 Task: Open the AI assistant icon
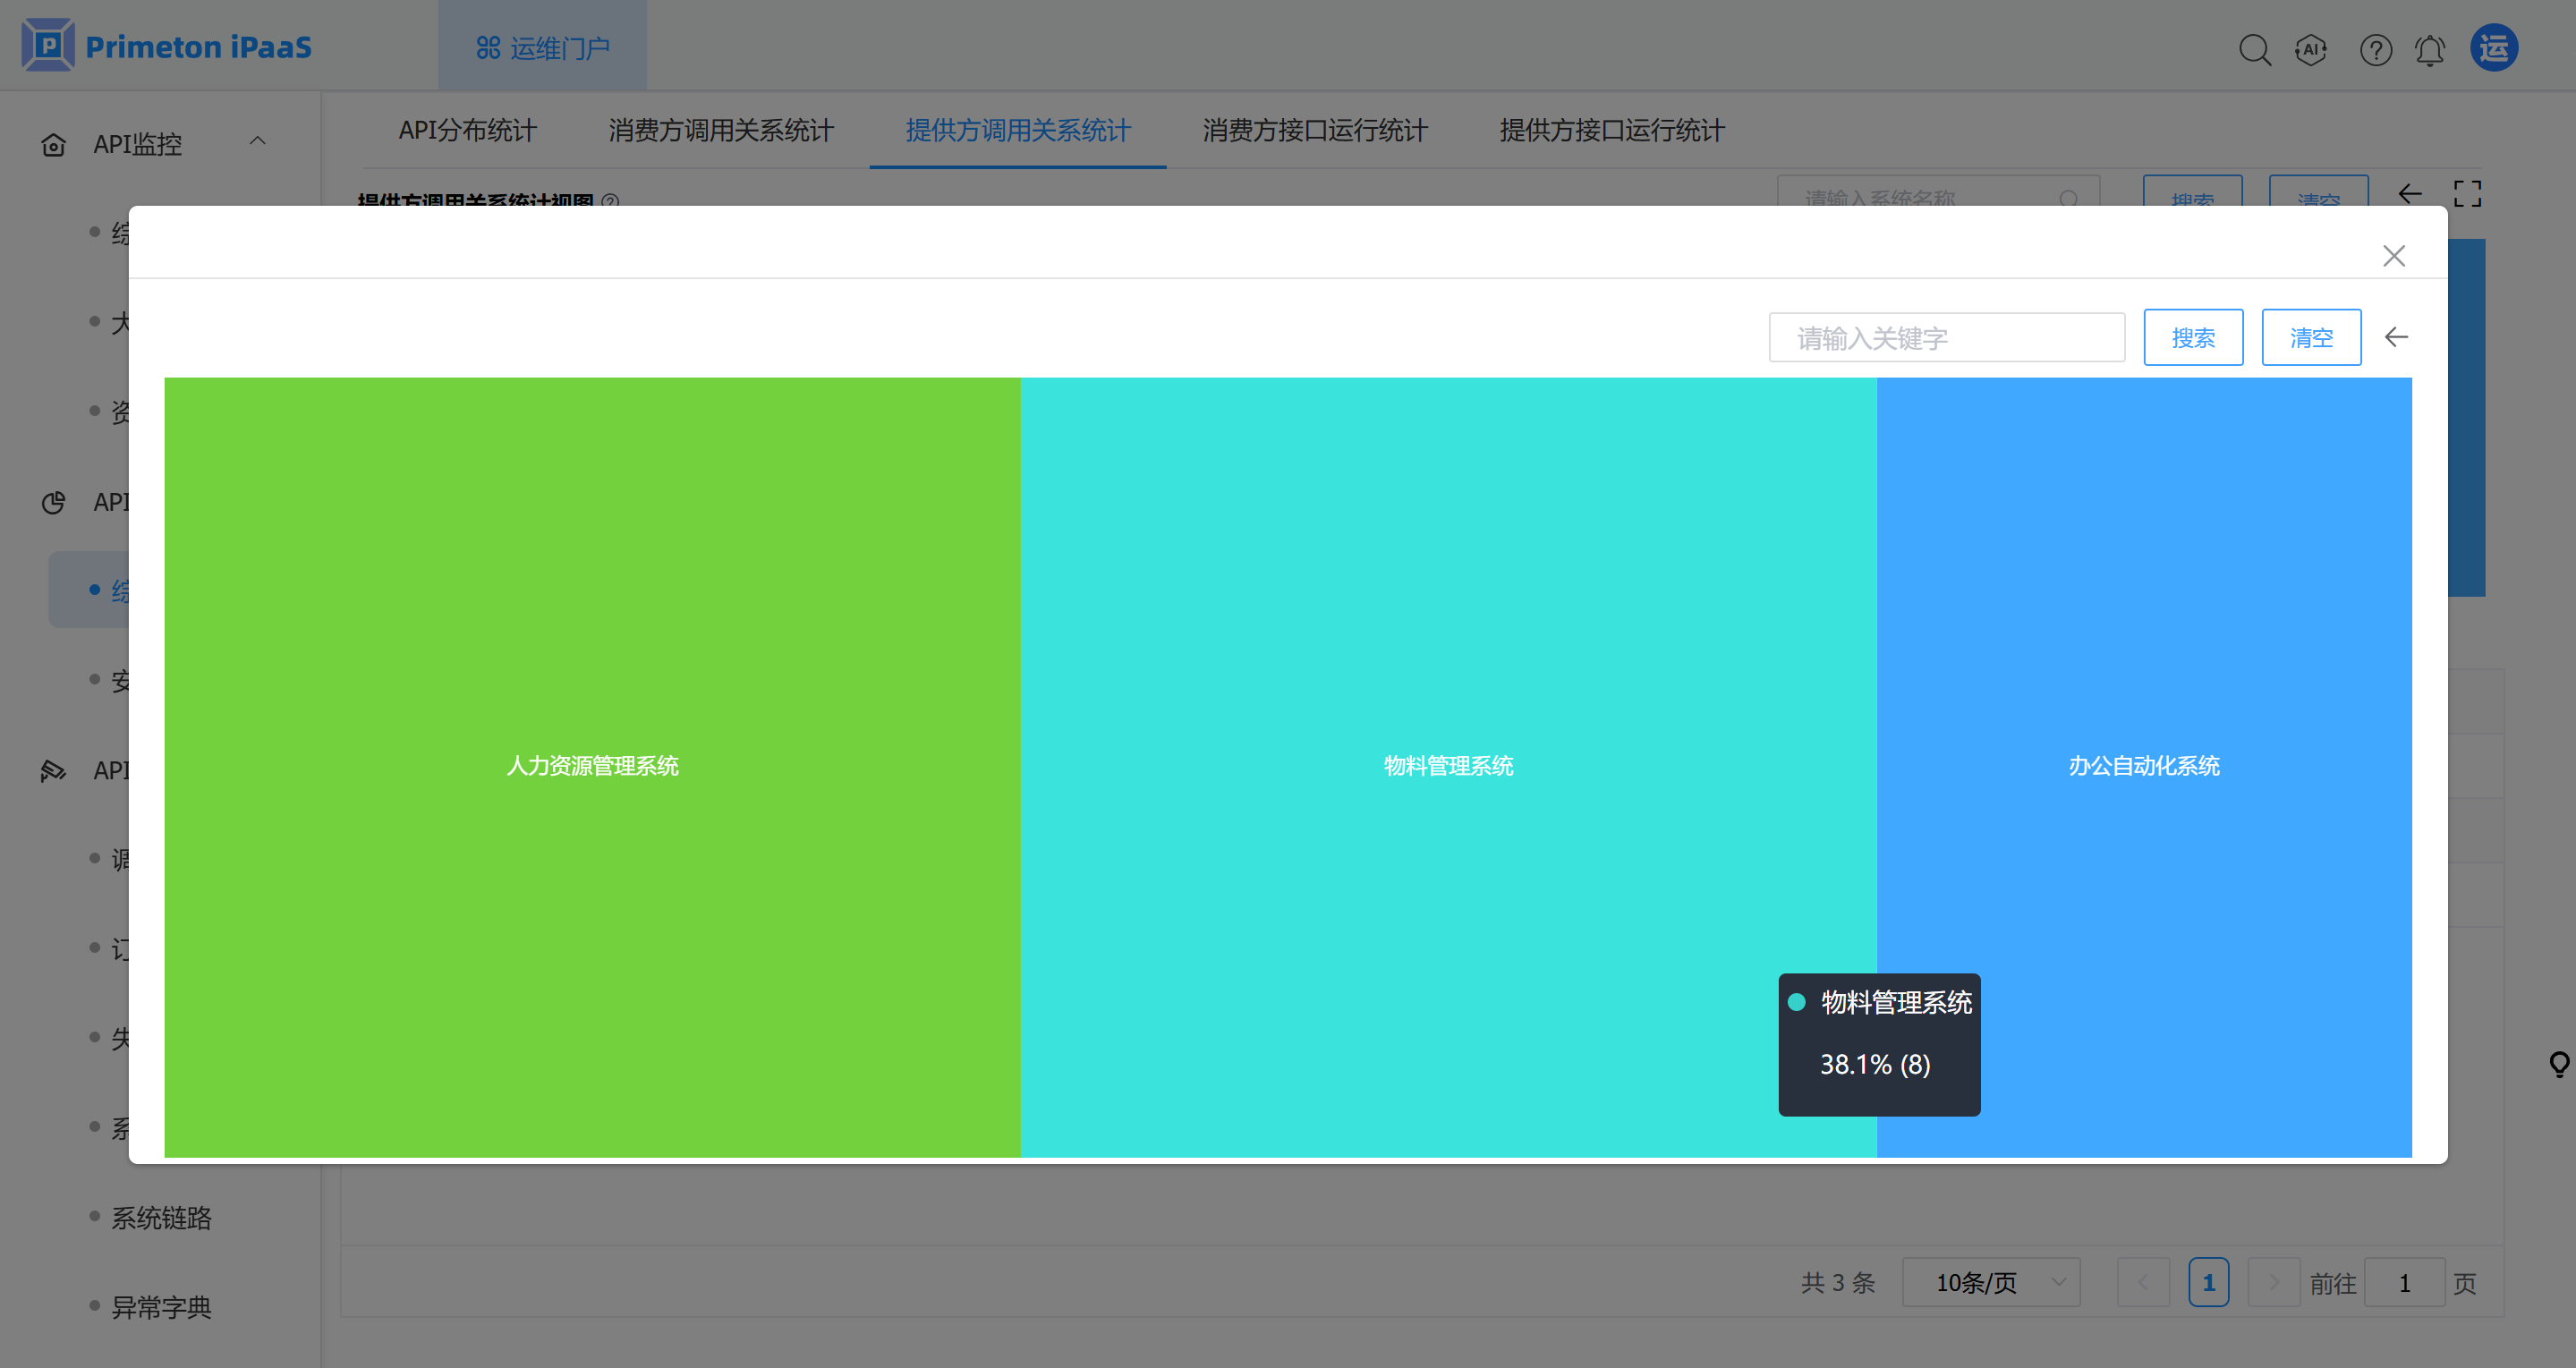[2311, 49]
